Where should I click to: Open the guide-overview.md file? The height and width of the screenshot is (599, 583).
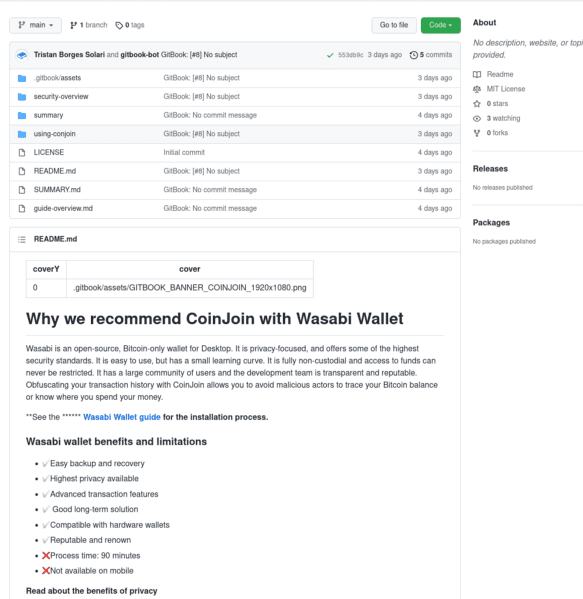(63, 209)
